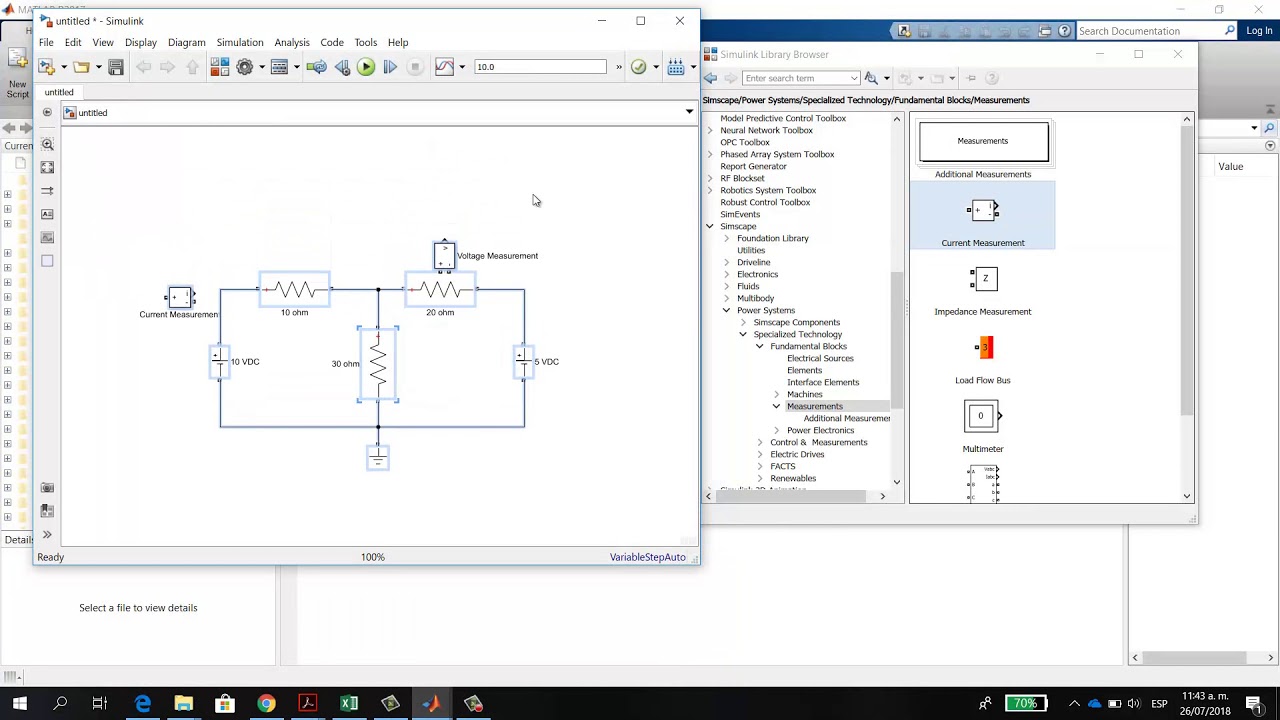The width and height of the screenshot is (1280, 720).
Task: Click VariableStepAuto solver link in status bar
Action: click(648, 557)
